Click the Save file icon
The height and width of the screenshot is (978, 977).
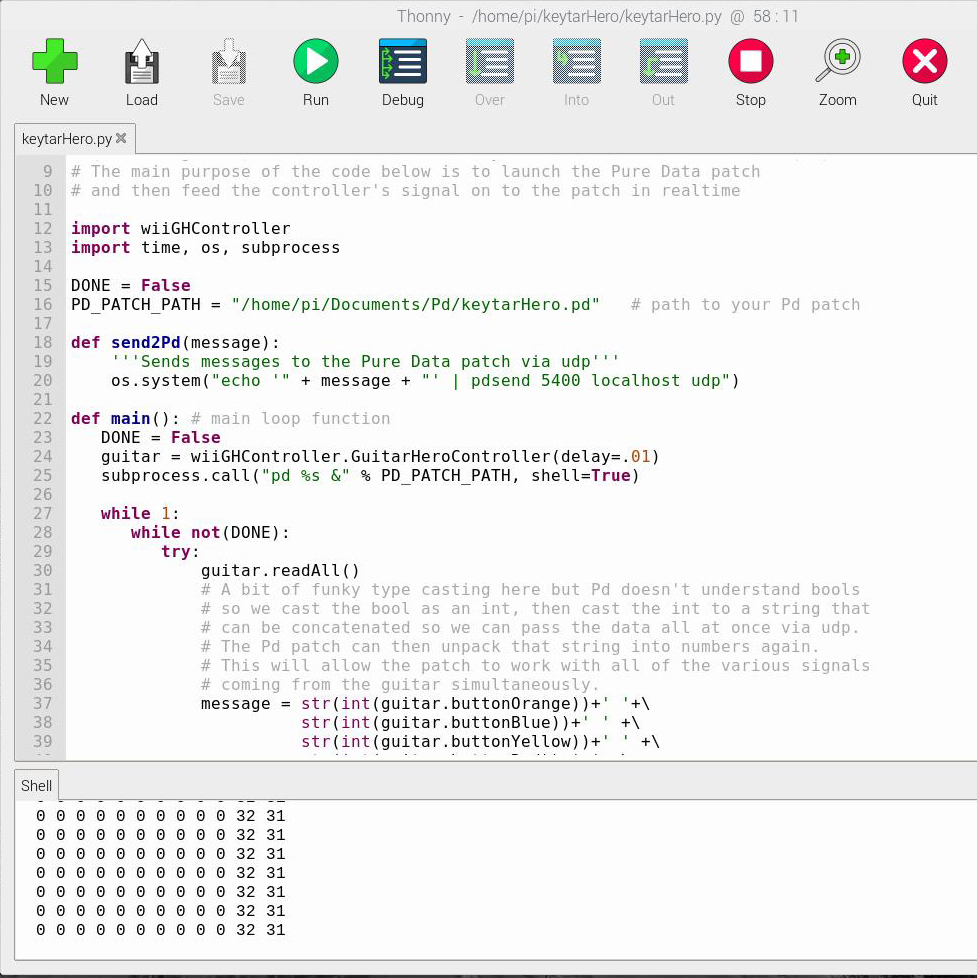229,61
